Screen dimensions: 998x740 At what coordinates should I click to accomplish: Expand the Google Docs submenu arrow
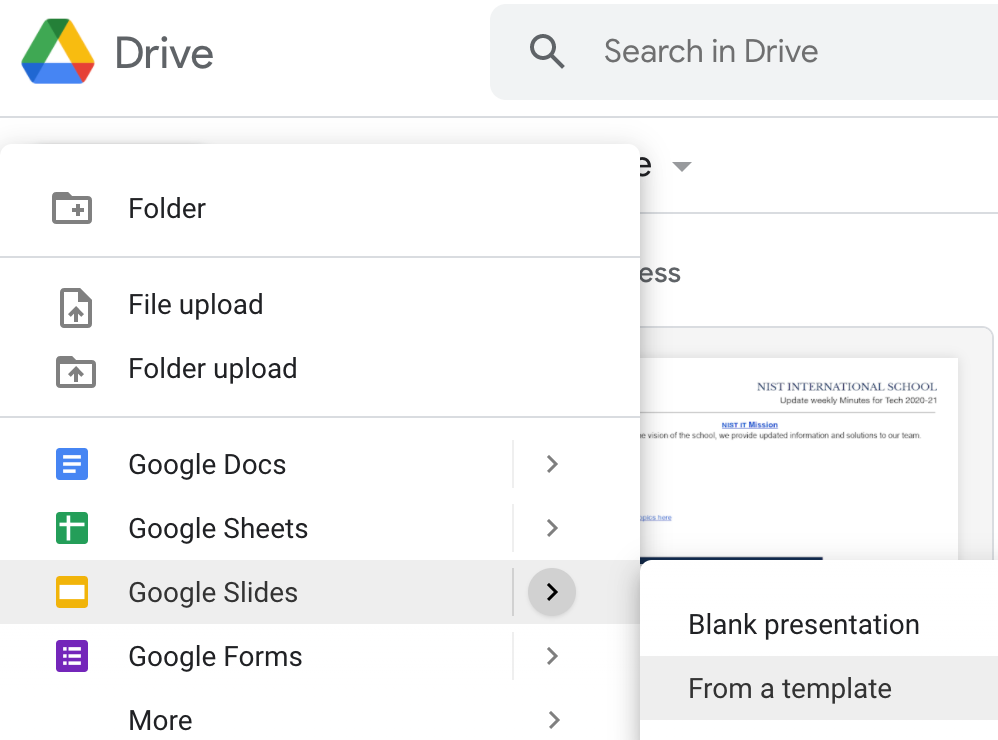point(552,464)
